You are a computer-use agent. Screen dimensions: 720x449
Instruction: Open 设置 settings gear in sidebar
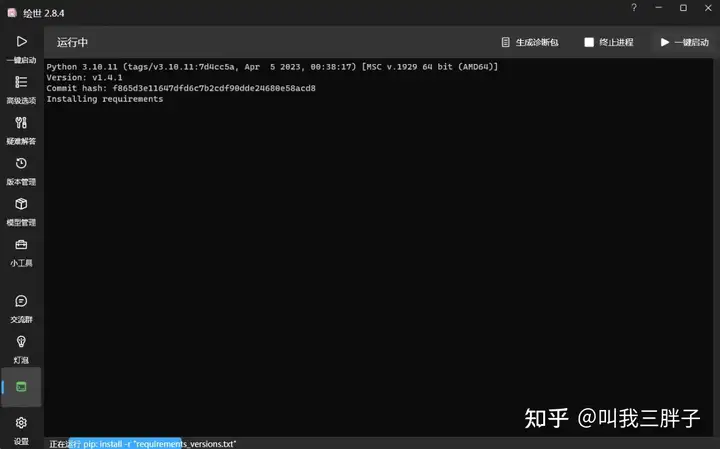[21, 431]
